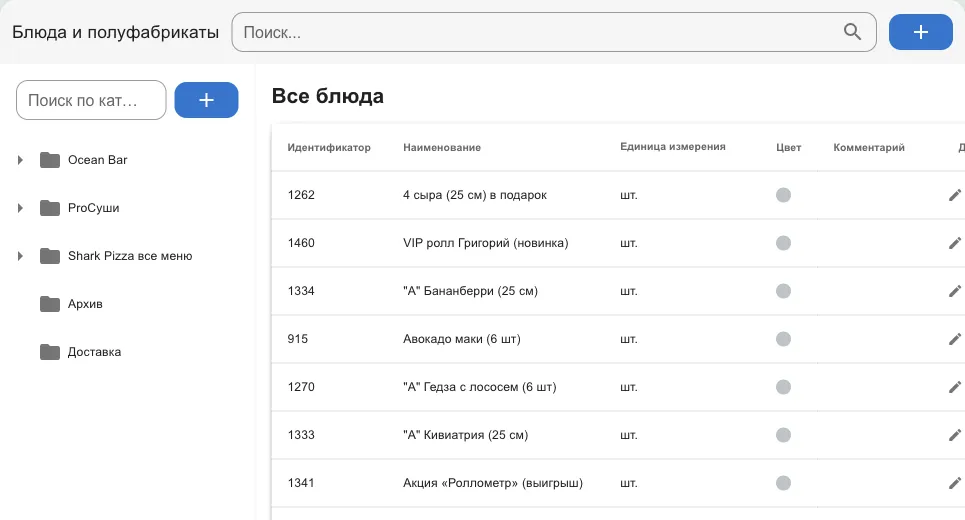Edit the 4 сыра (25 см) row
The height and width of the screenshot is (520, 965).
955,195
